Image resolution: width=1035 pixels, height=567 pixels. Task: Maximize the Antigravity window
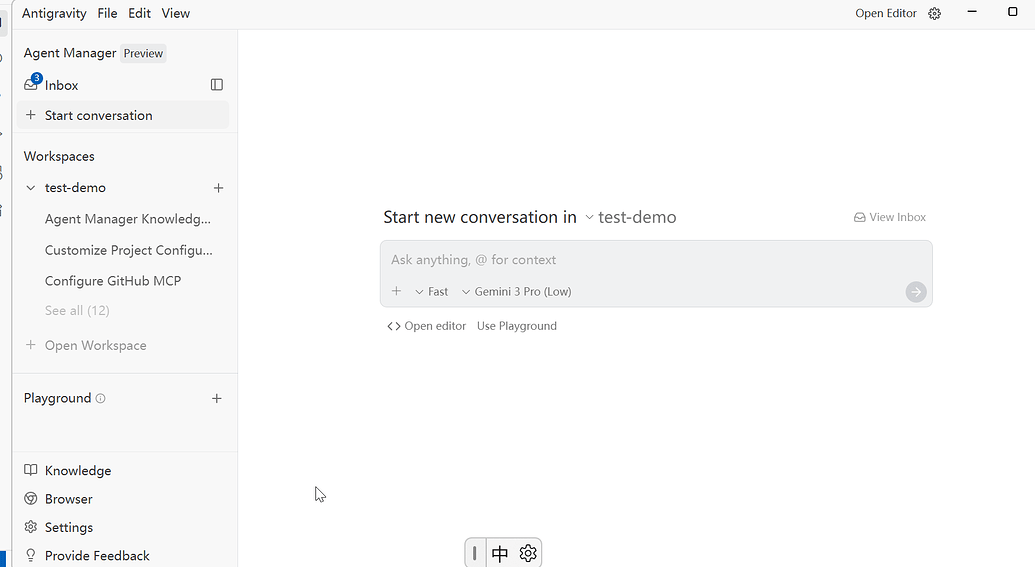1013,12
